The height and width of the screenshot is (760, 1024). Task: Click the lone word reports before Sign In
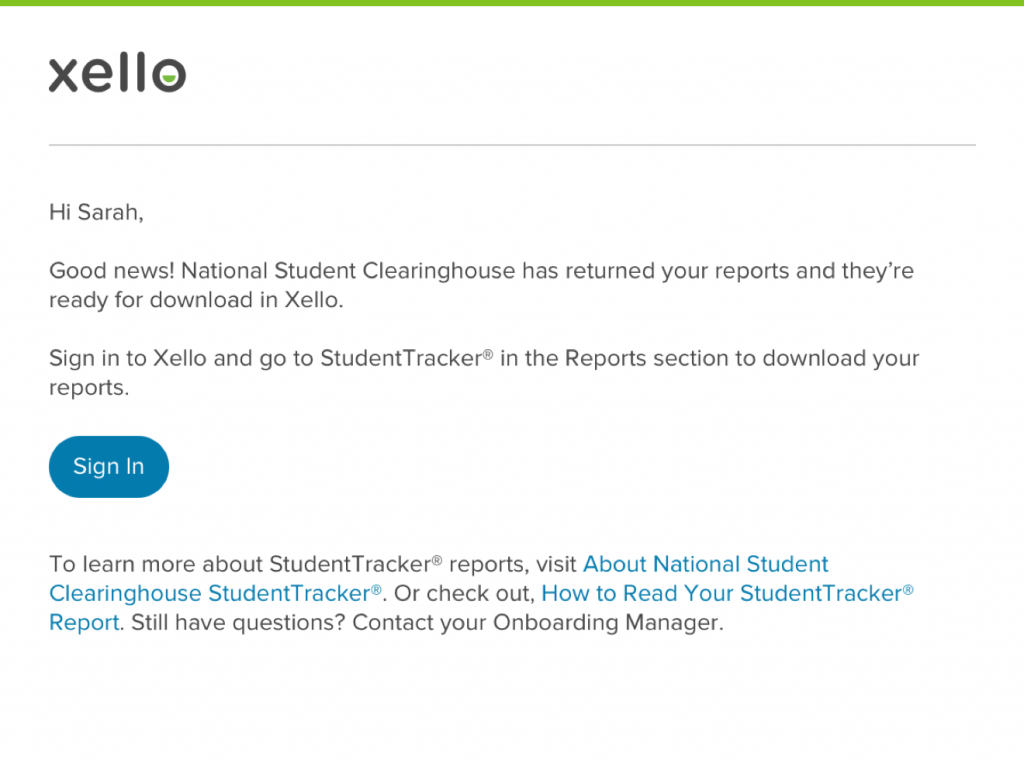tap(89, 387)
